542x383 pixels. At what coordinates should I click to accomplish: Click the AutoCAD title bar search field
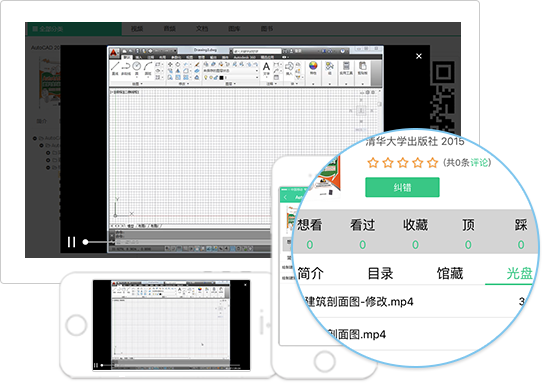point(256,51)
